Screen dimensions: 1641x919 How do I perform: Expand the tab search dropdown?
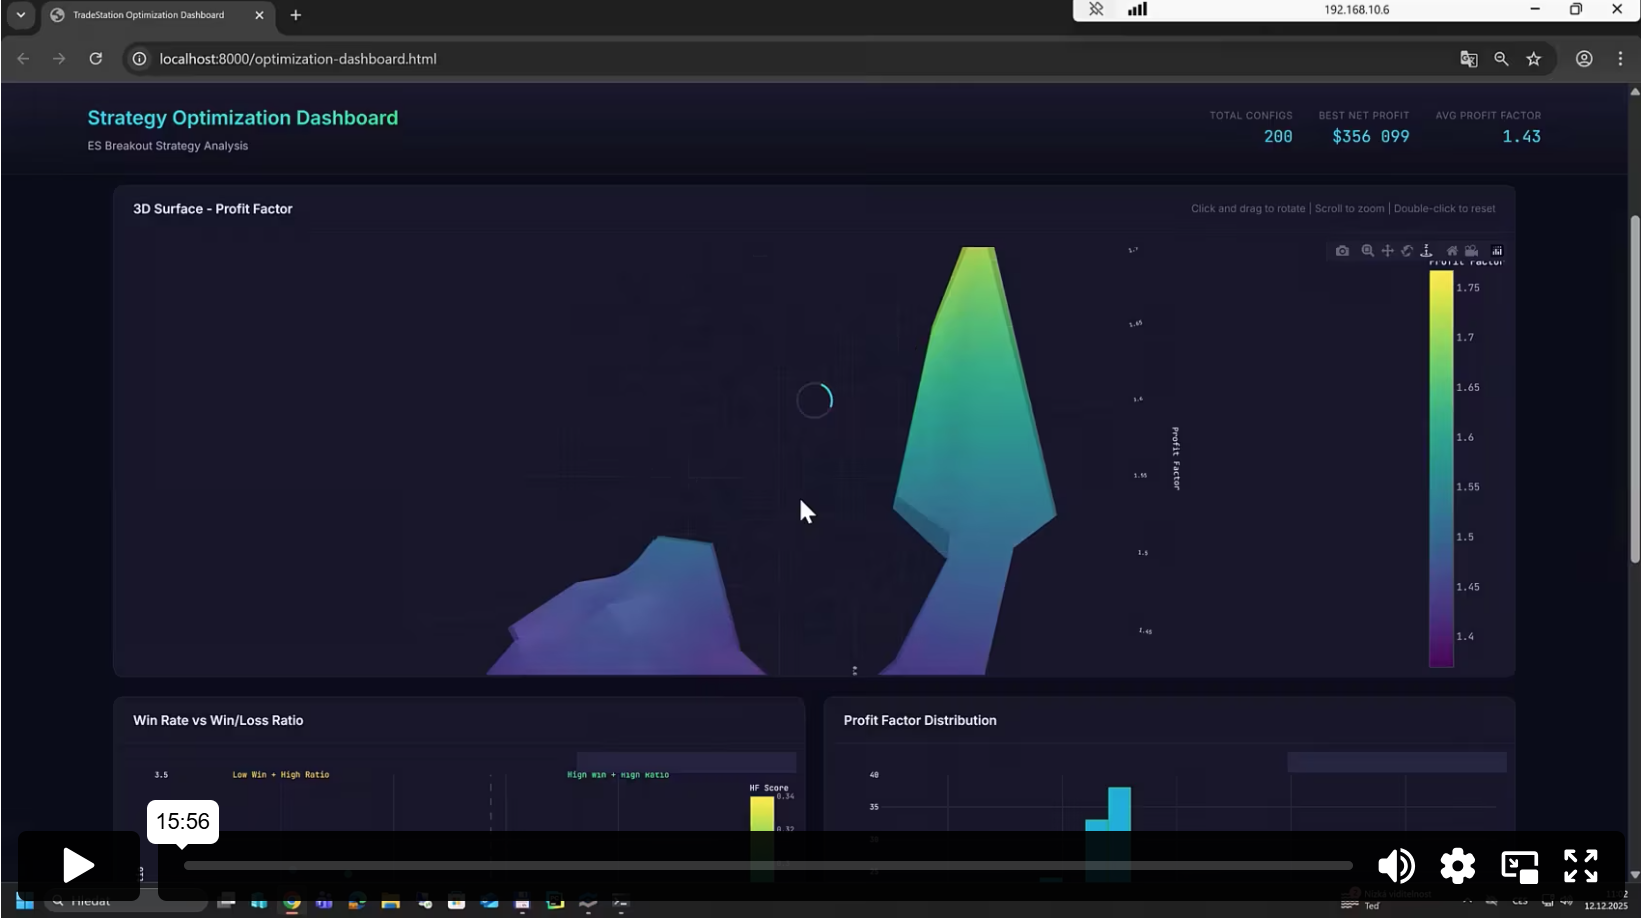pyautogui.click(x=21, y=15)
